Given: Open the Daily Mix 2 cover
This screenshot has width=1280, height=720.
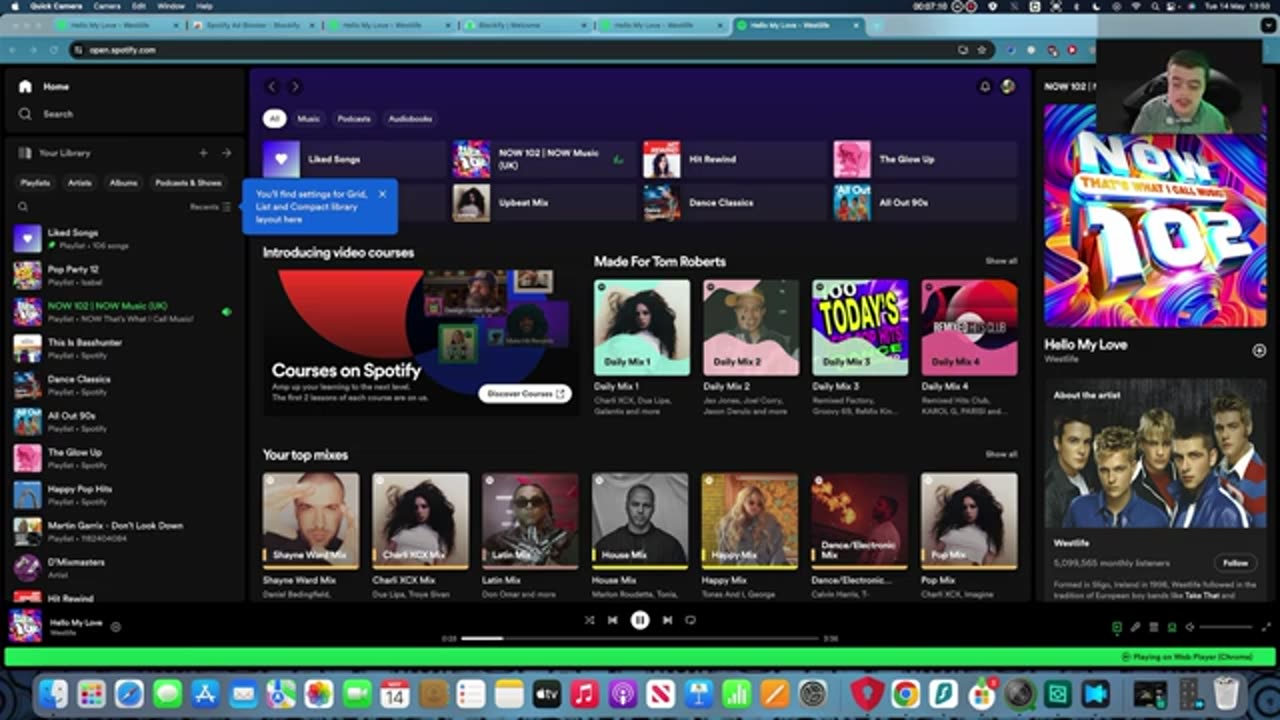Looking at the screenshot, I should [751, 328].
